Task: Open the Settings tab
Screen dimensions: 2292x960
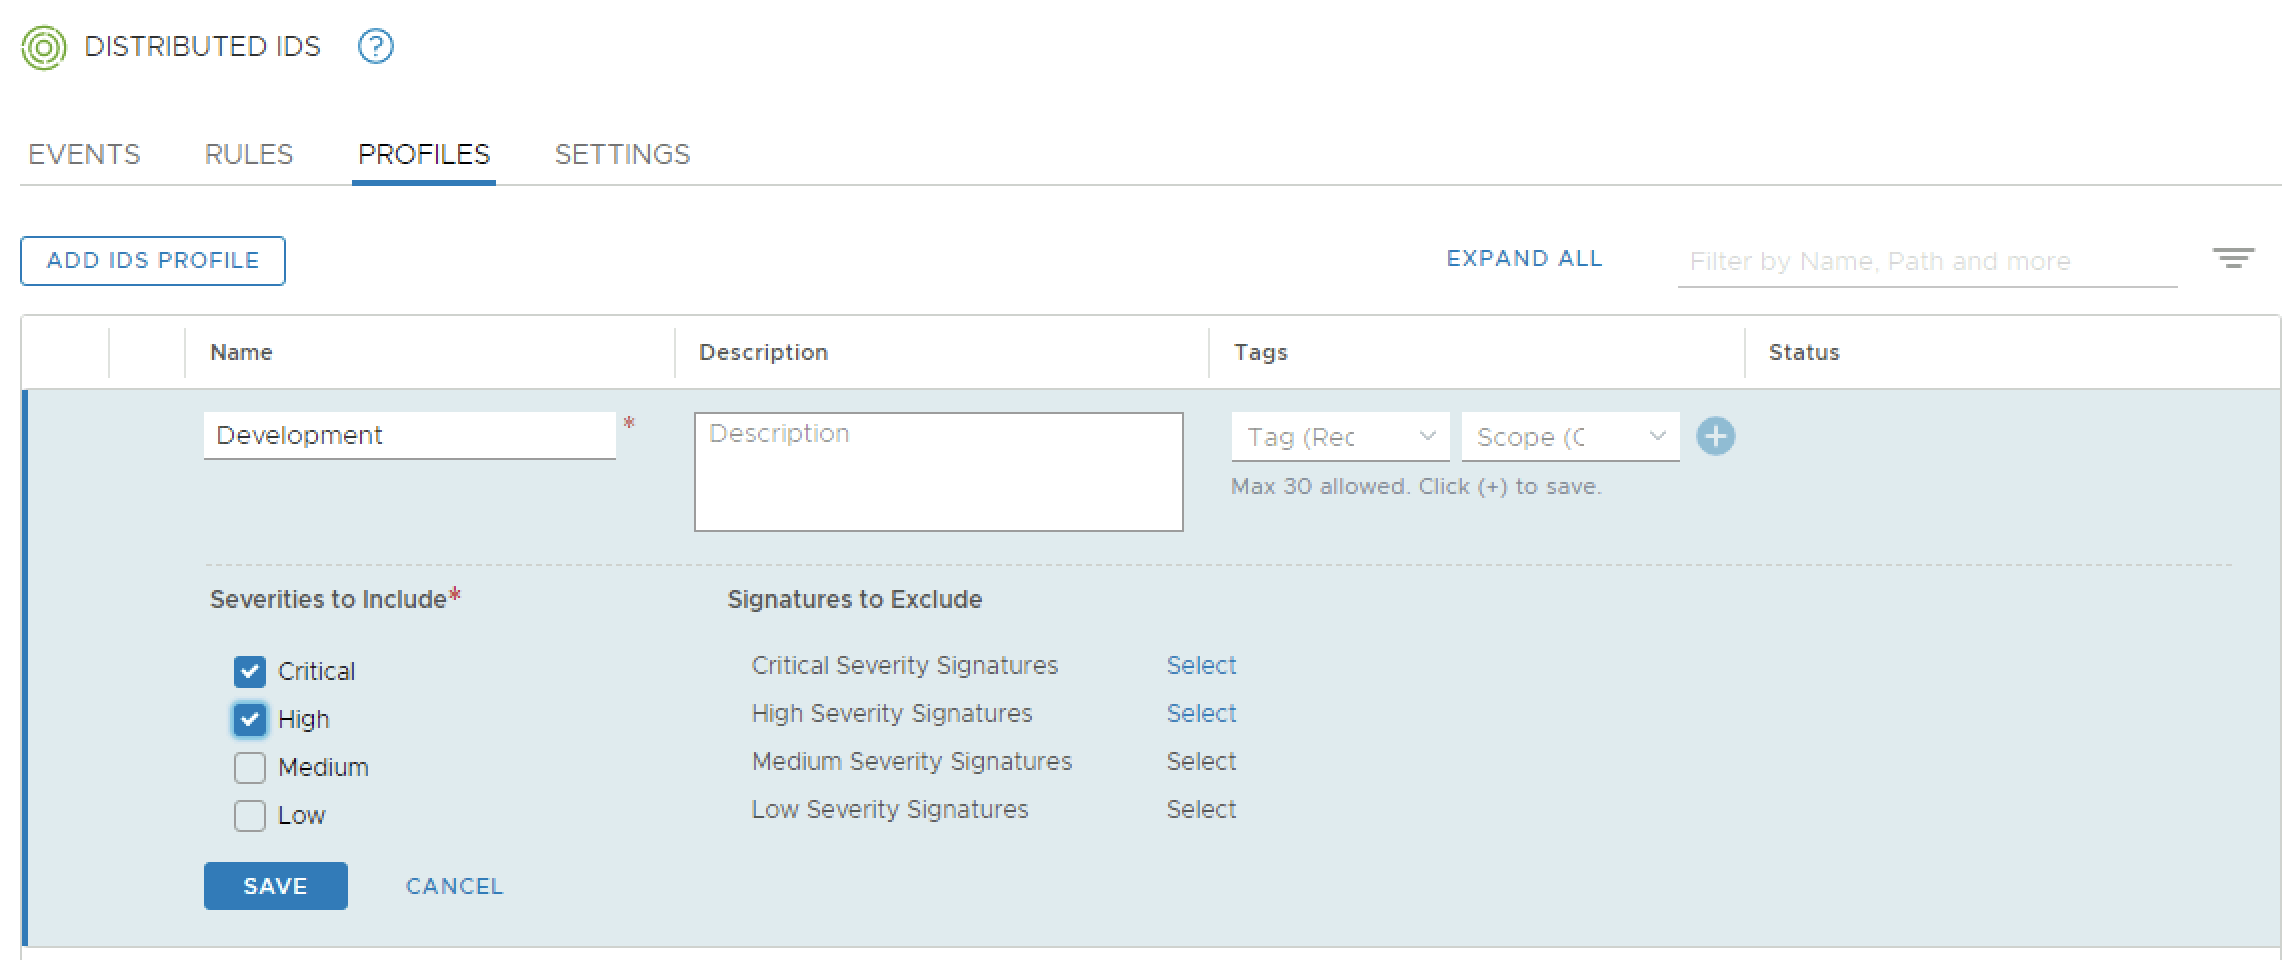Action: pyautogui.click(x=622, y=154)
